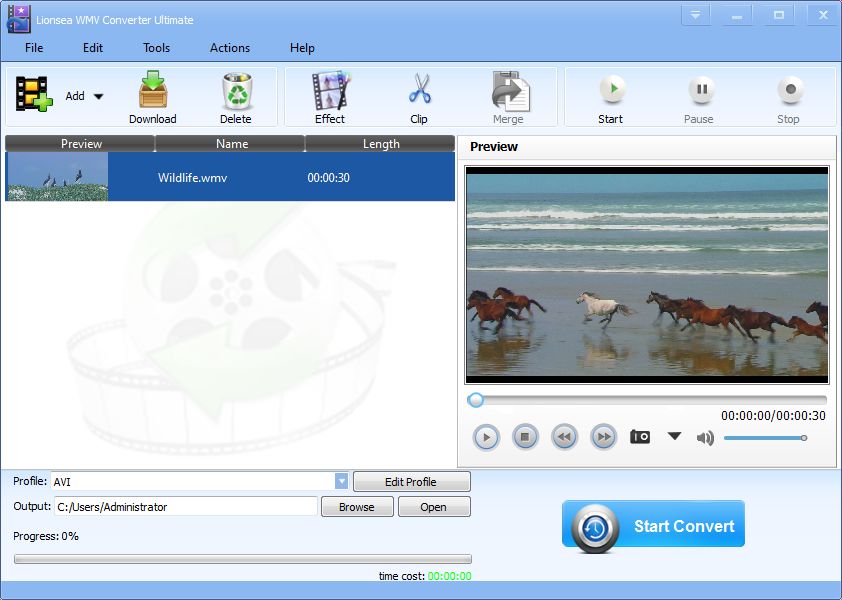842x600 pixels.
Task: Open the Edit menu
Action: coord(92,48)
